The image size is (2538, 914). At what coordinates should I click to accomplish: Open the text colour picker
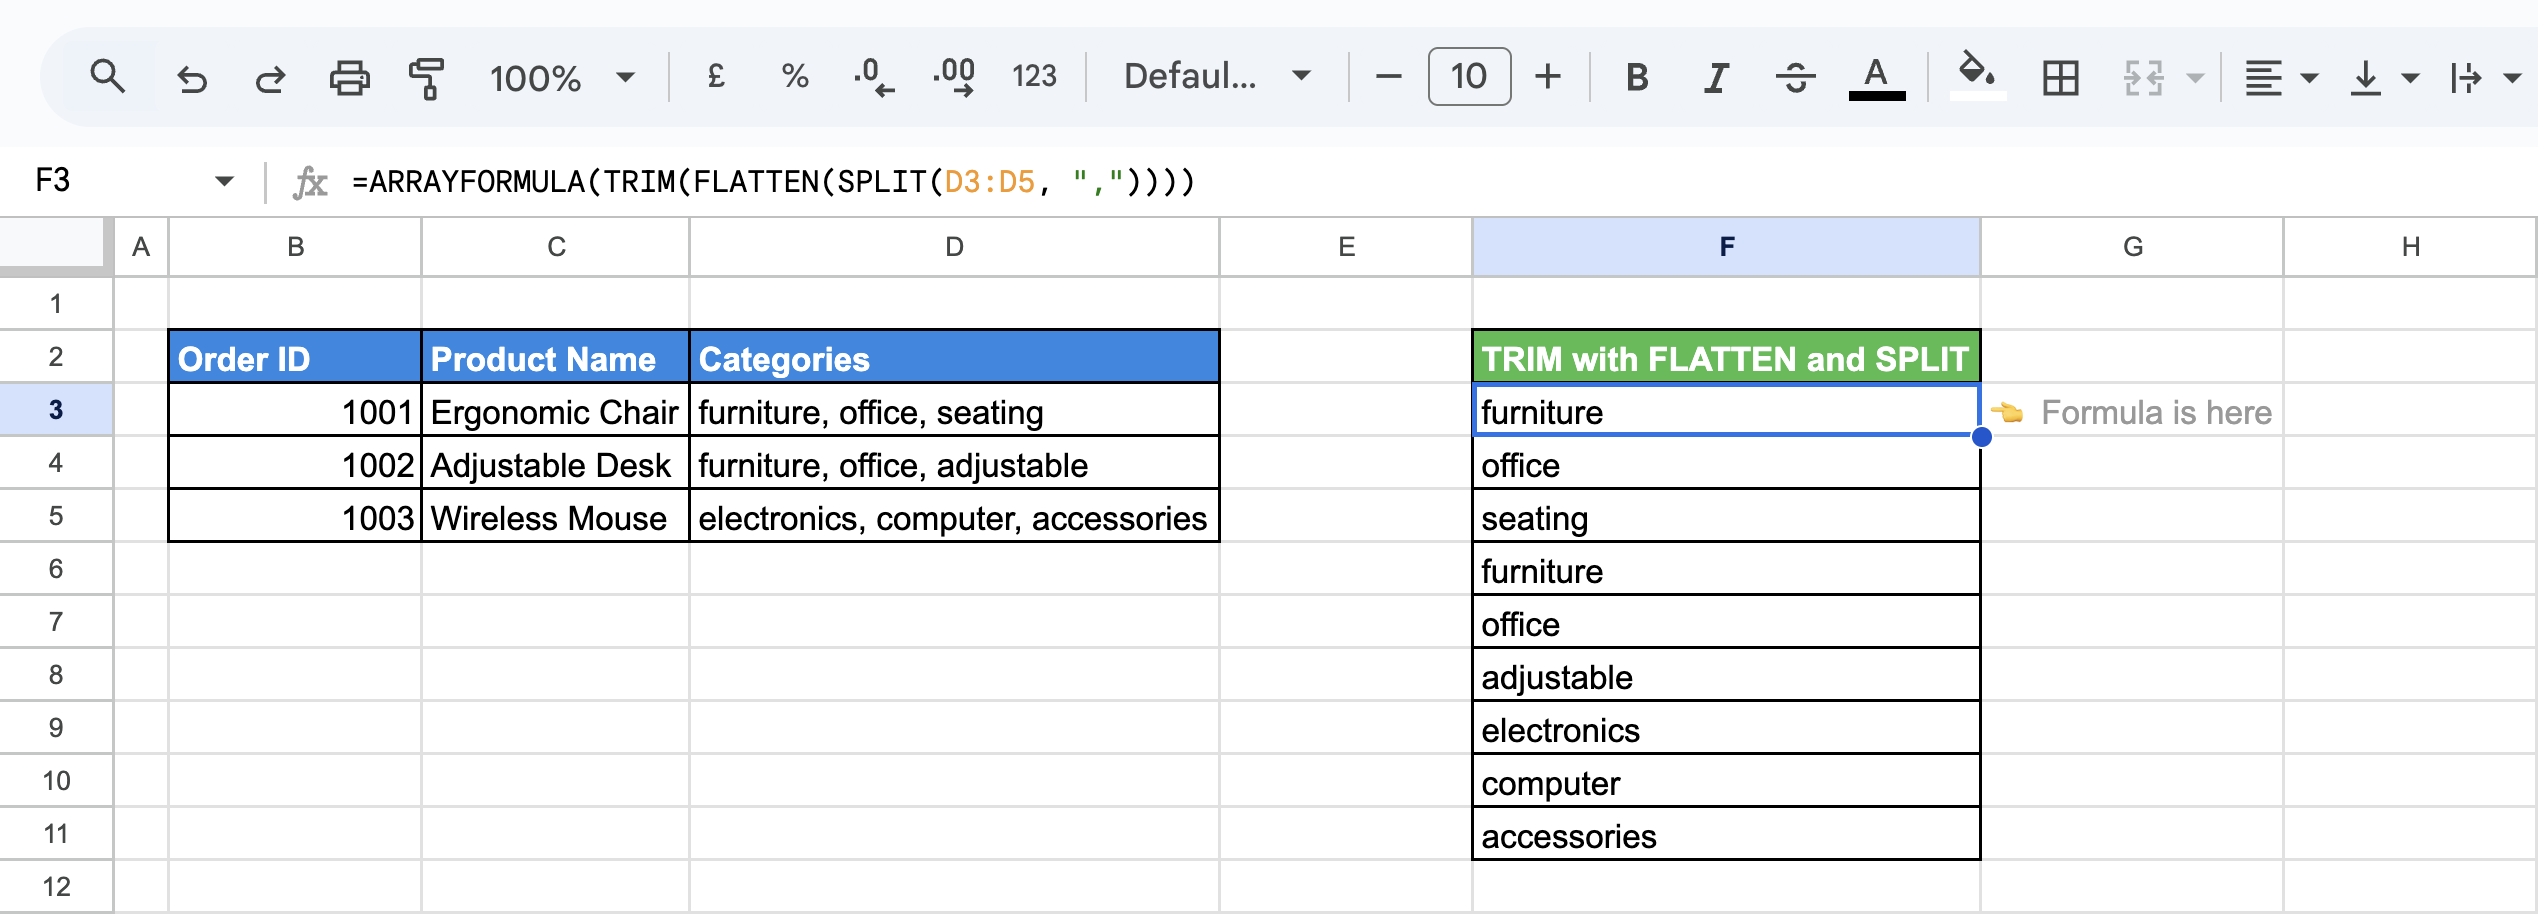coord(1876,77)
